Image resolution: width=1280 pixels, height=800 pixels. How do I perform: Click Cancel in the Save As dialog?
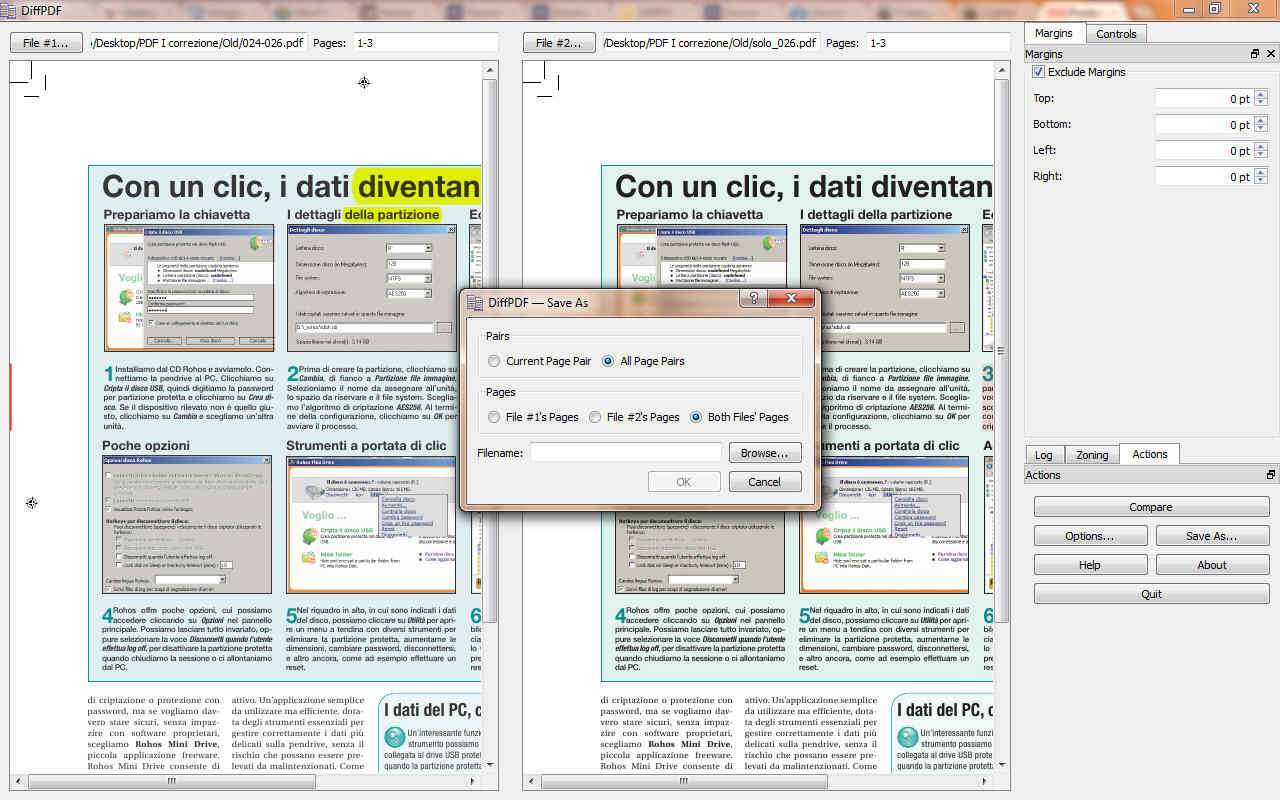pyautogui.click(x=764, y=482)
